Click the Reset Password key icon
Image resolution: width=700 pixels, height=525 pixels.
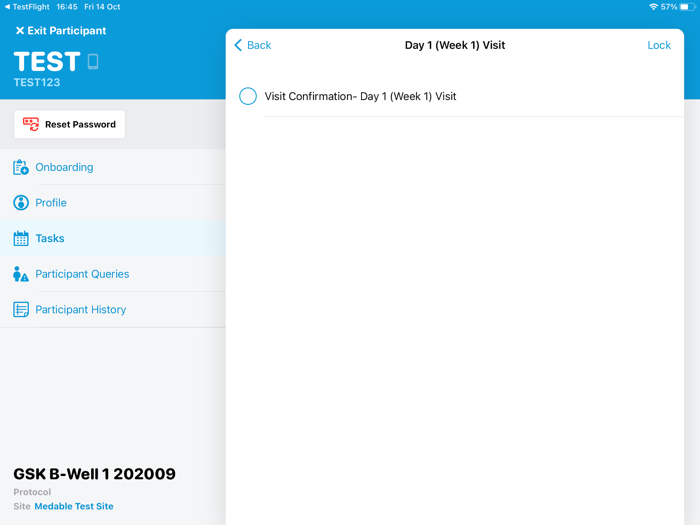pos(31,124)
